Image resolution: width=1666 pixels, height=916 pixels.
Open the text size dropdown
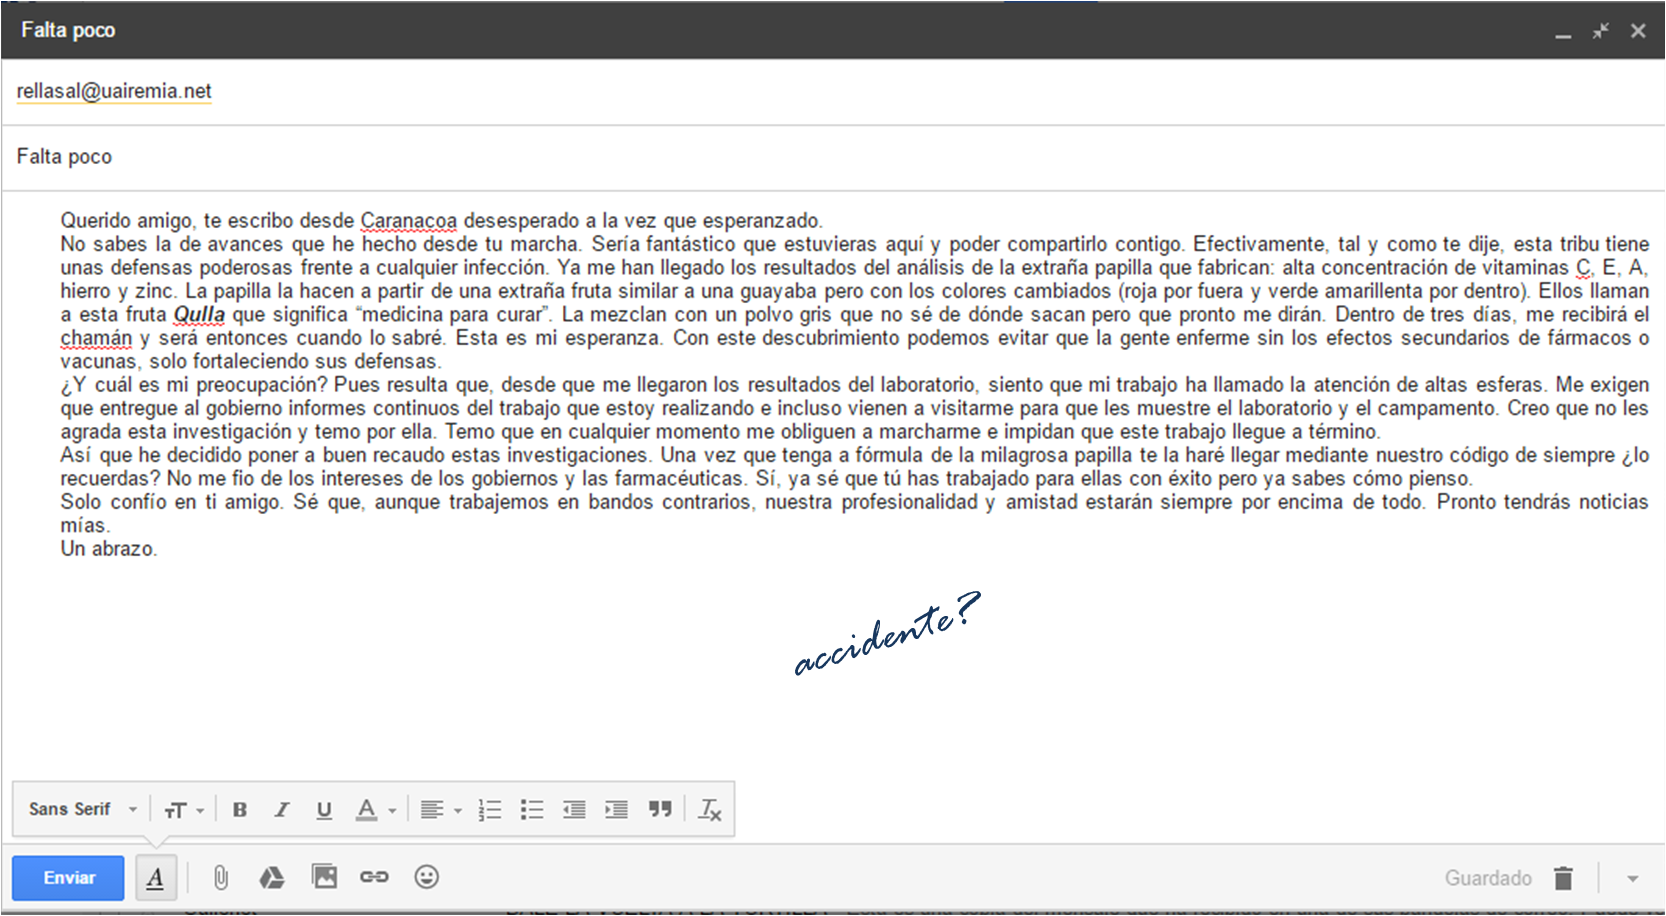click(184, 810)
